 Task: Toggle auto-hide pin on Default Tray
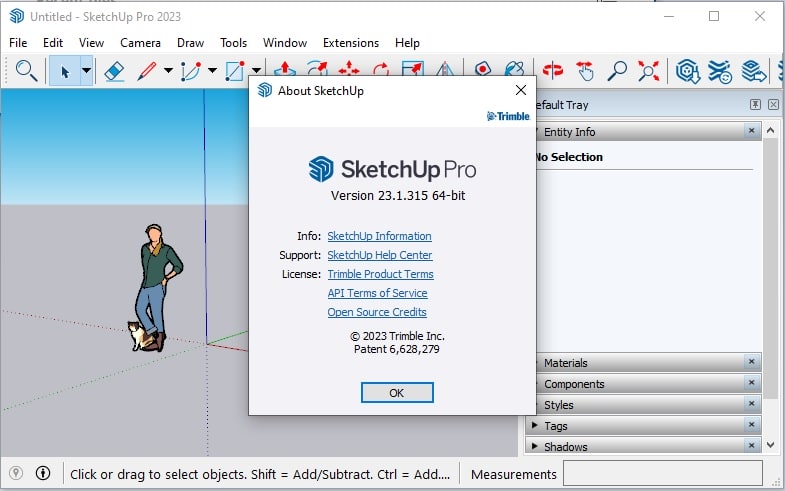coord(755,104)
